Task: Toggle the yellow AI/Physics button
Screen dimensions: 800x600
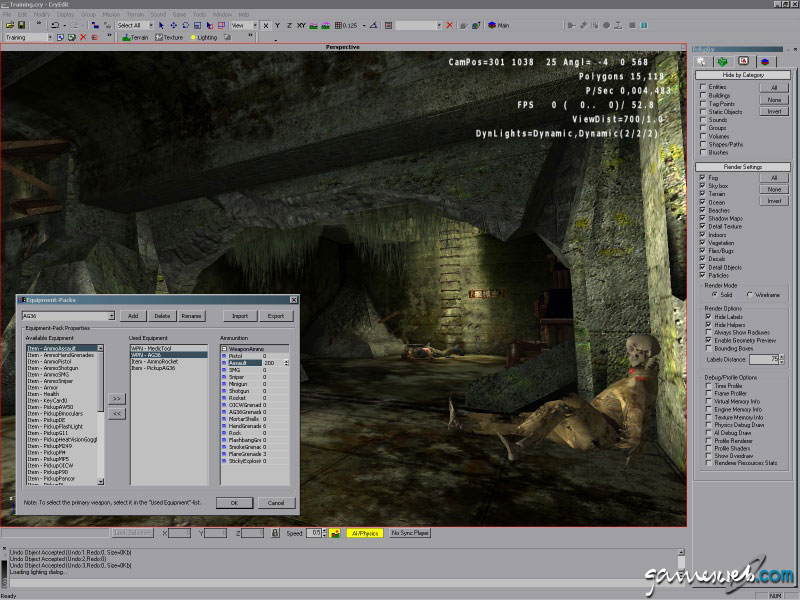Action: [x=365, y=533]
